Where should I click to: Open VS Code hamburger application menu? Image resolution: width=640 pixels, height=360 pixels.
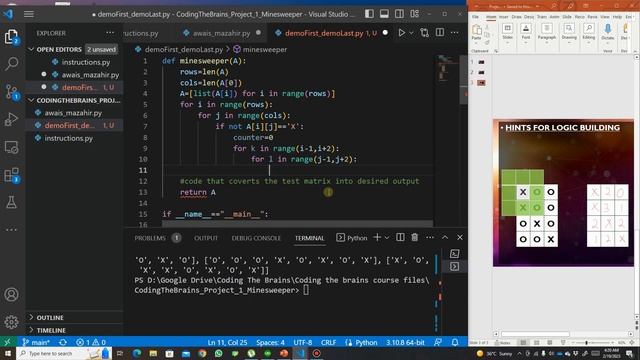[x=29, y=14]
